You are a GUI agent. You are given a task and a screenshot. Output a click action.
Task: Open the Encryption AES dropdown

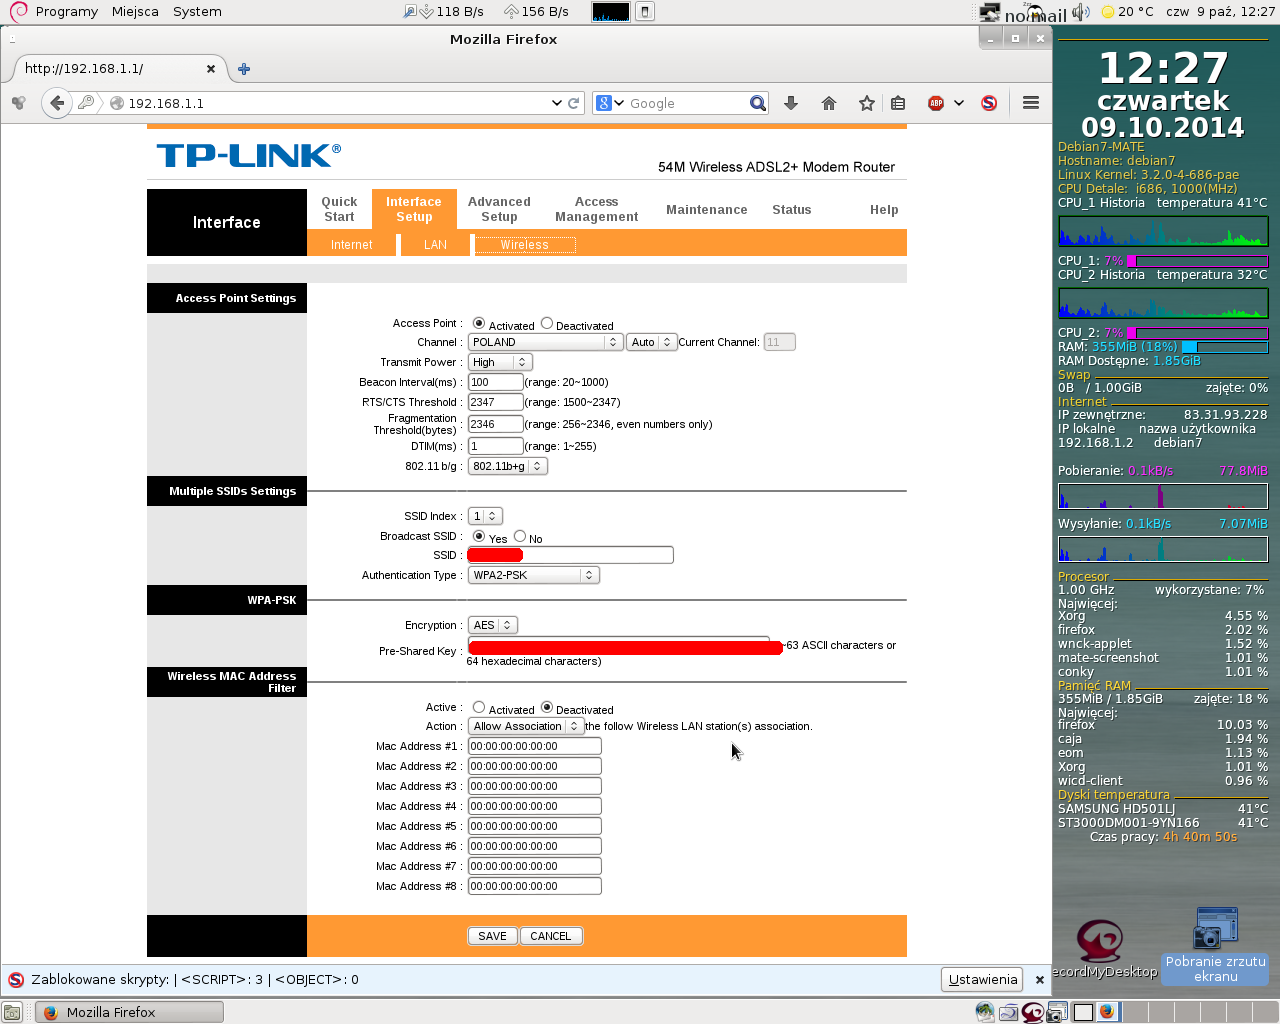492,625
